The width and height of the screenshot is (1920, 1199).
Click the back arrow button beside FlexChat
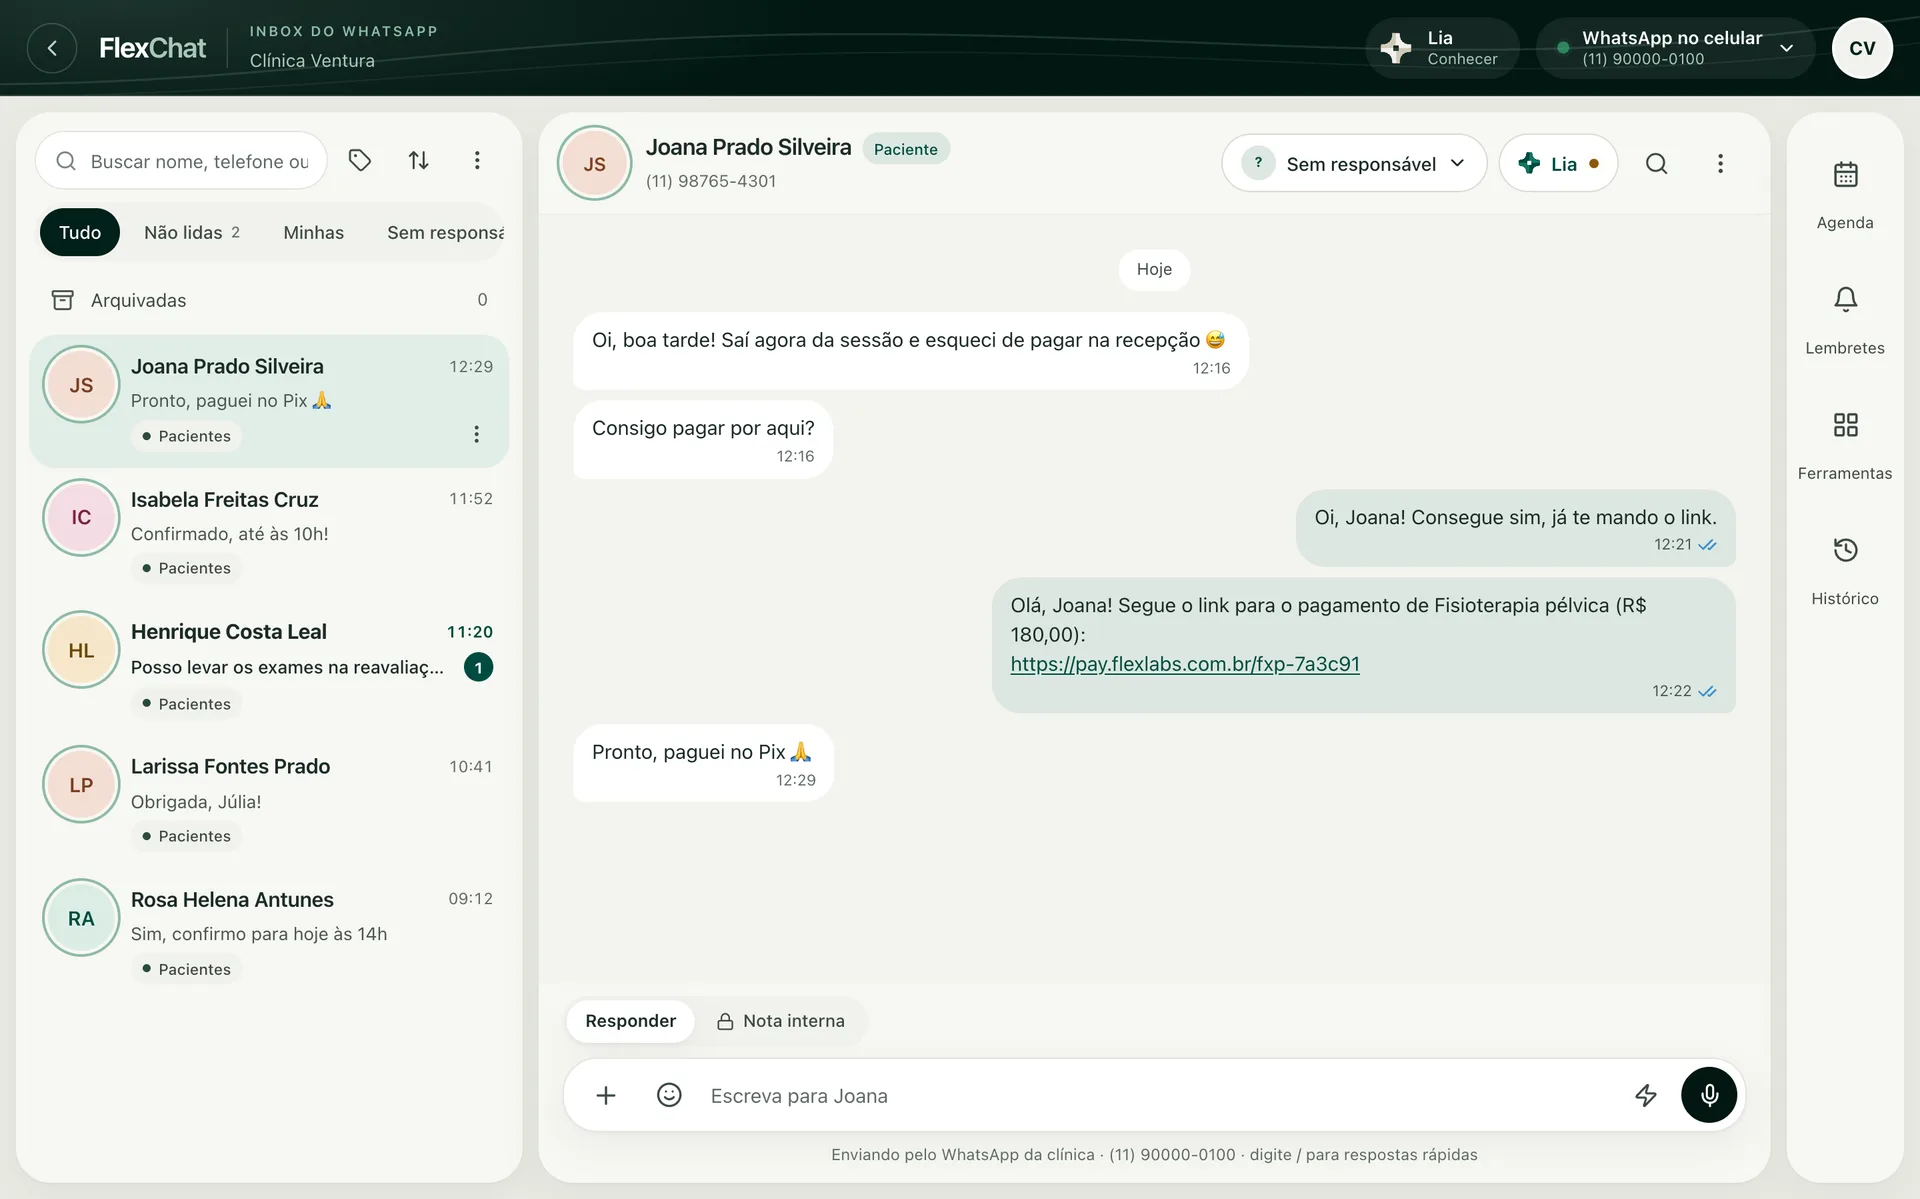(x=52, y=48)
